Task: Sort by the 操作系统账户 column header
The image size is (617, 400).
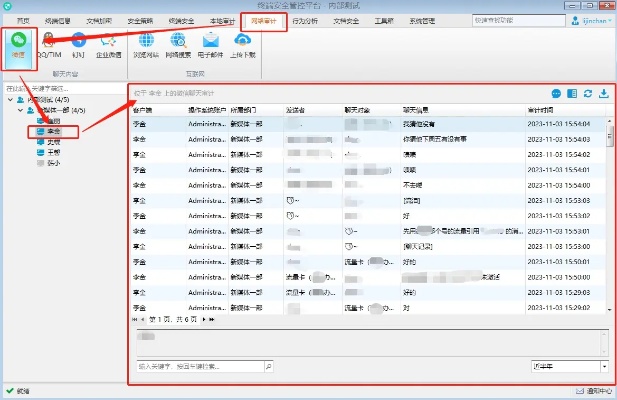Action: (x=207, y=111)
